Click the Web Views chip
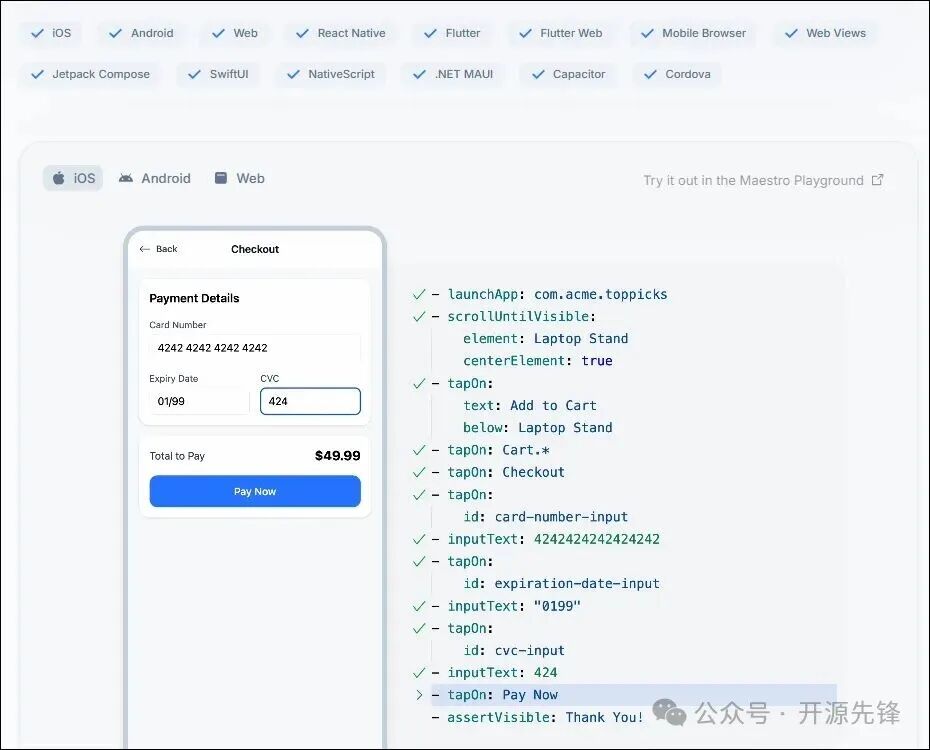930x750 pixels. point(825,33)
